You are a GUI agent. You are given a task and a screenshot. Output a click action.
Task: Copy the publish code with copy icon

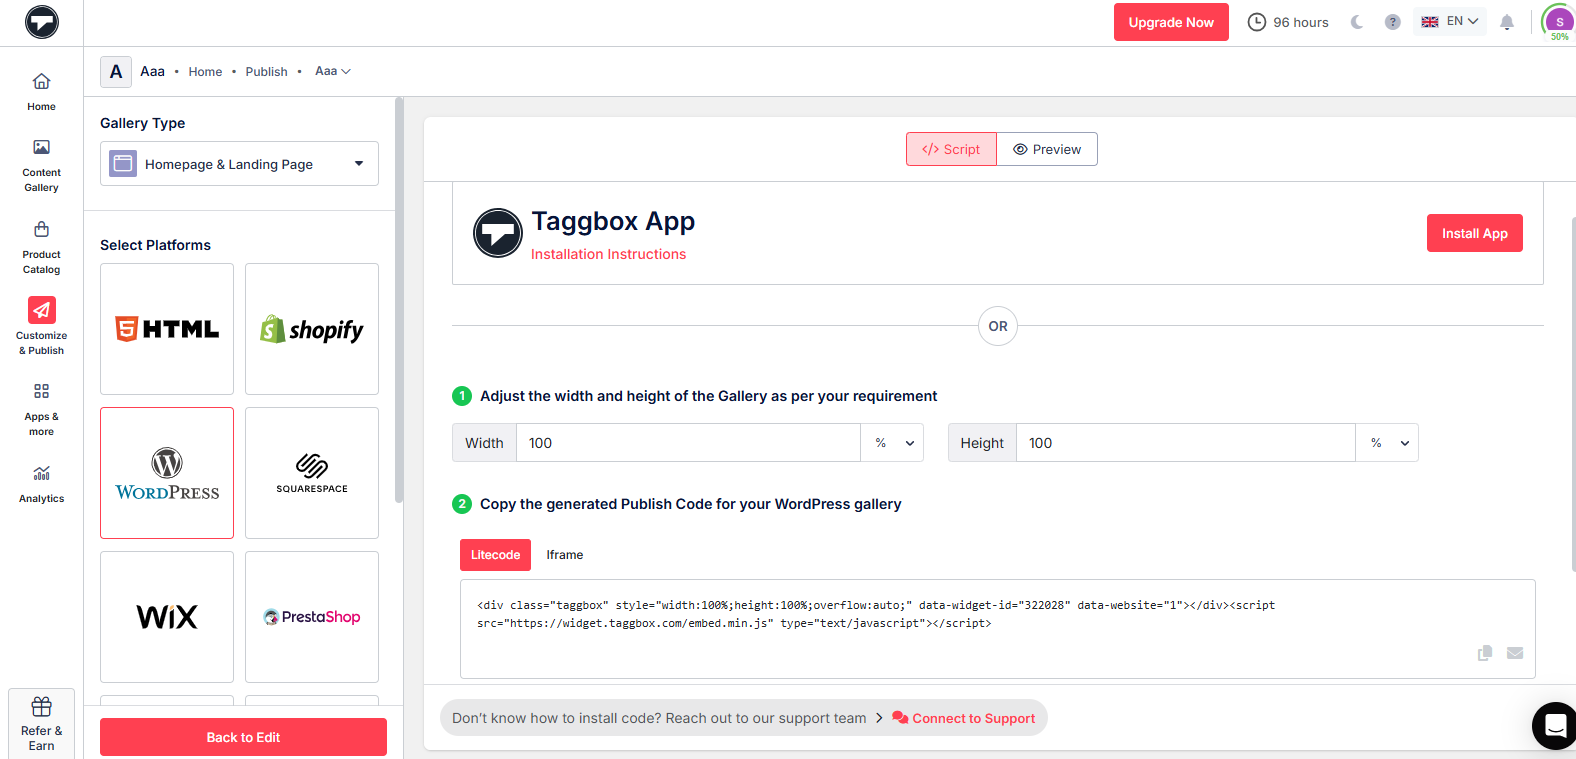click(x=1485, y=653)
